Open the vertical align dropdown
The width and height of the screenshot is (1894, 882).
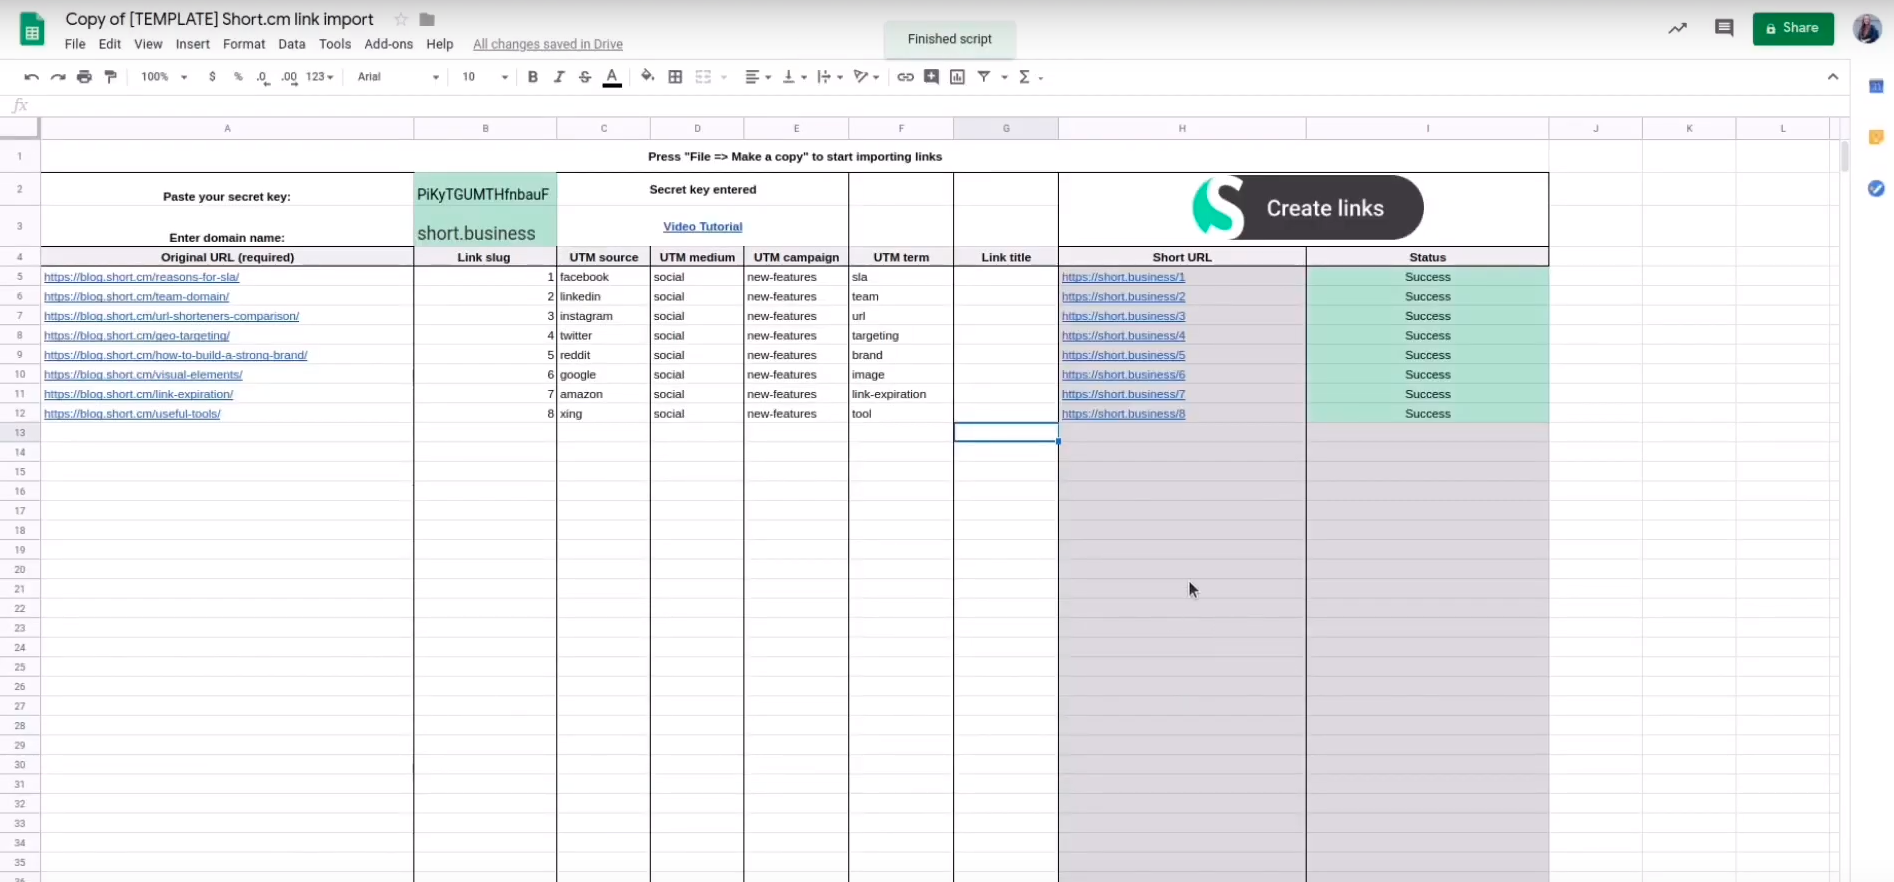(795, 77)
